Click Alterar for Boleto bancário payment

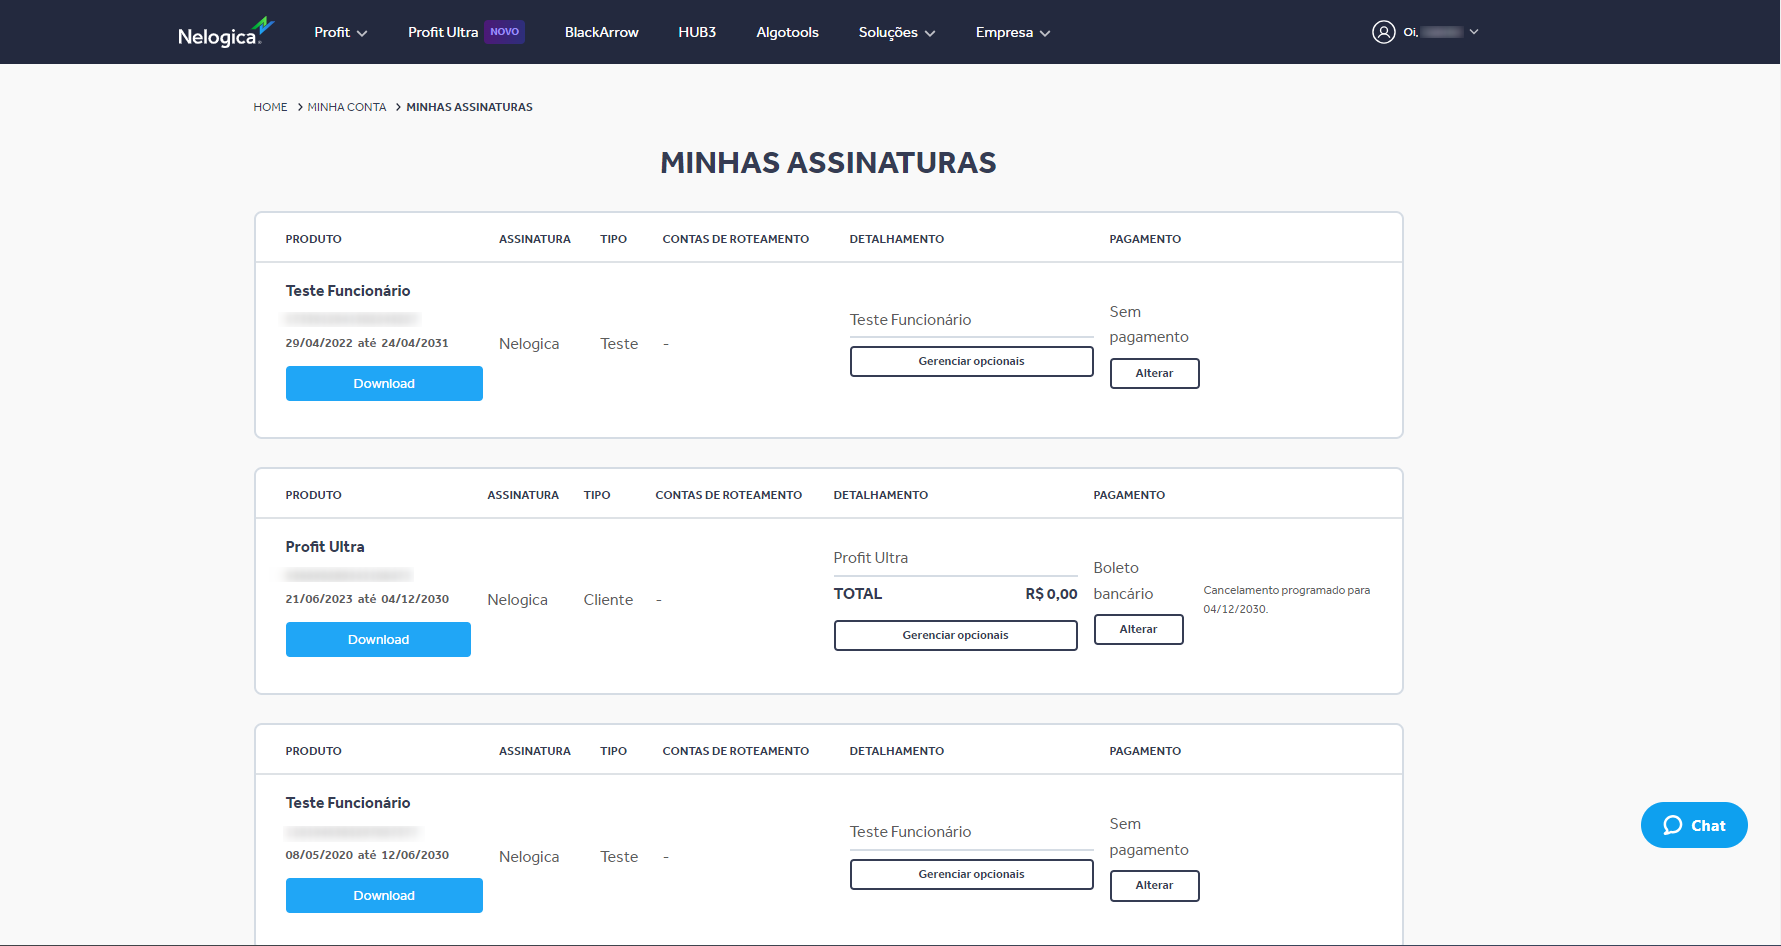coord(1138,629)
